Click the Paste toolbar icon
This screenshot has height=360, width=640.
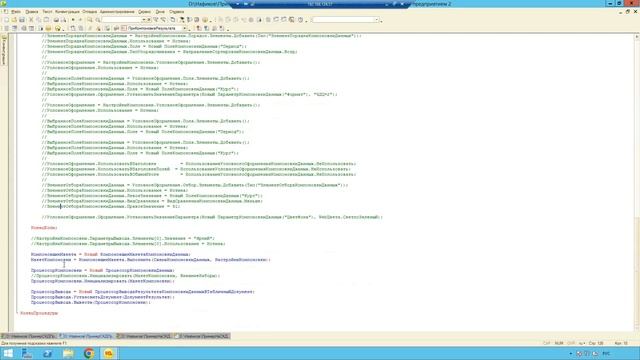point(47,20)
